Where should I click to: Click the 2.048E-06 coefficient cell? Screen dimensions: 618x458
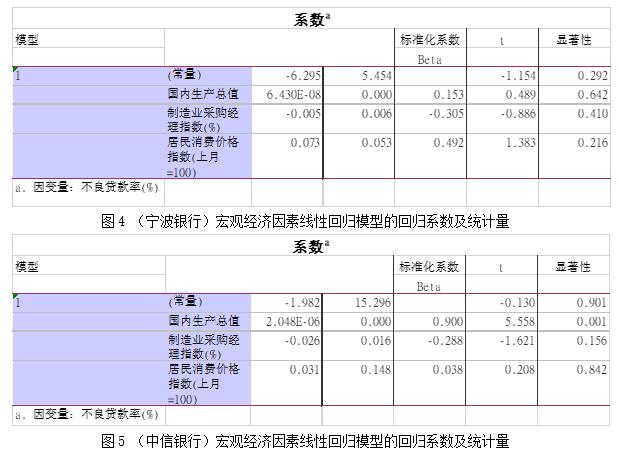click(x=286, y=322)
